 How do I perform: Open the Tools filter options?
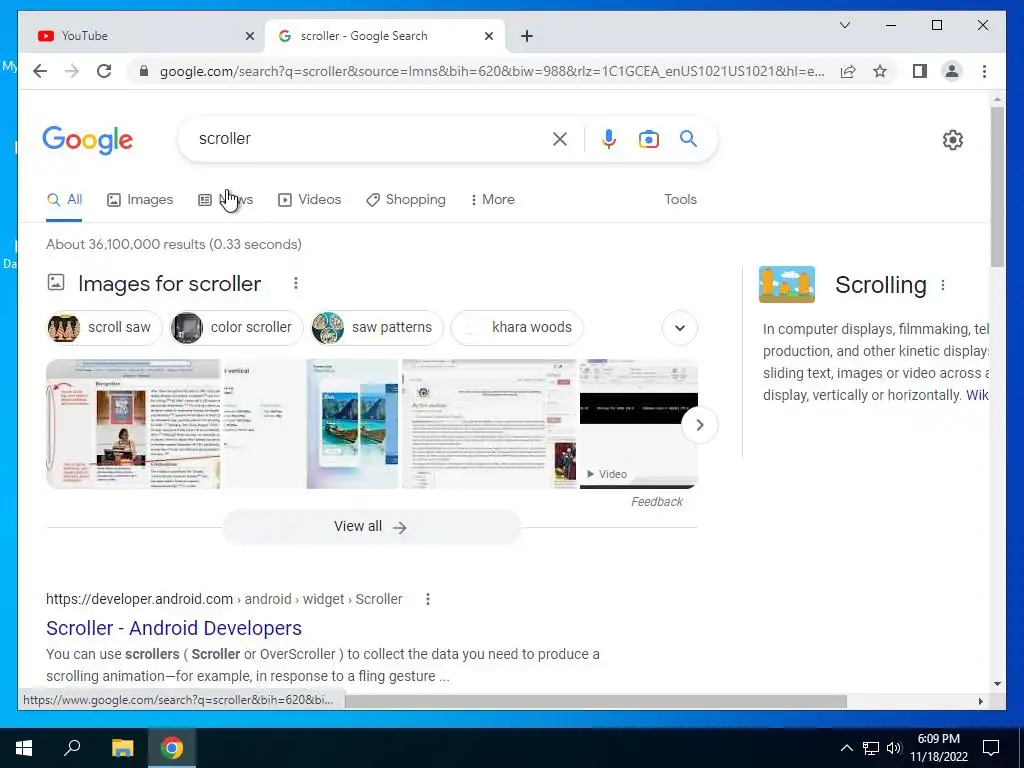680,200
